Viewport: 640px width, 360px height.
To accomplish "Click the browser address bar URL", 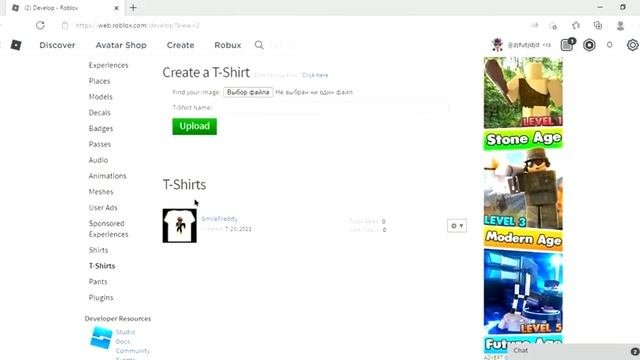I will click(x=138, y=25).
